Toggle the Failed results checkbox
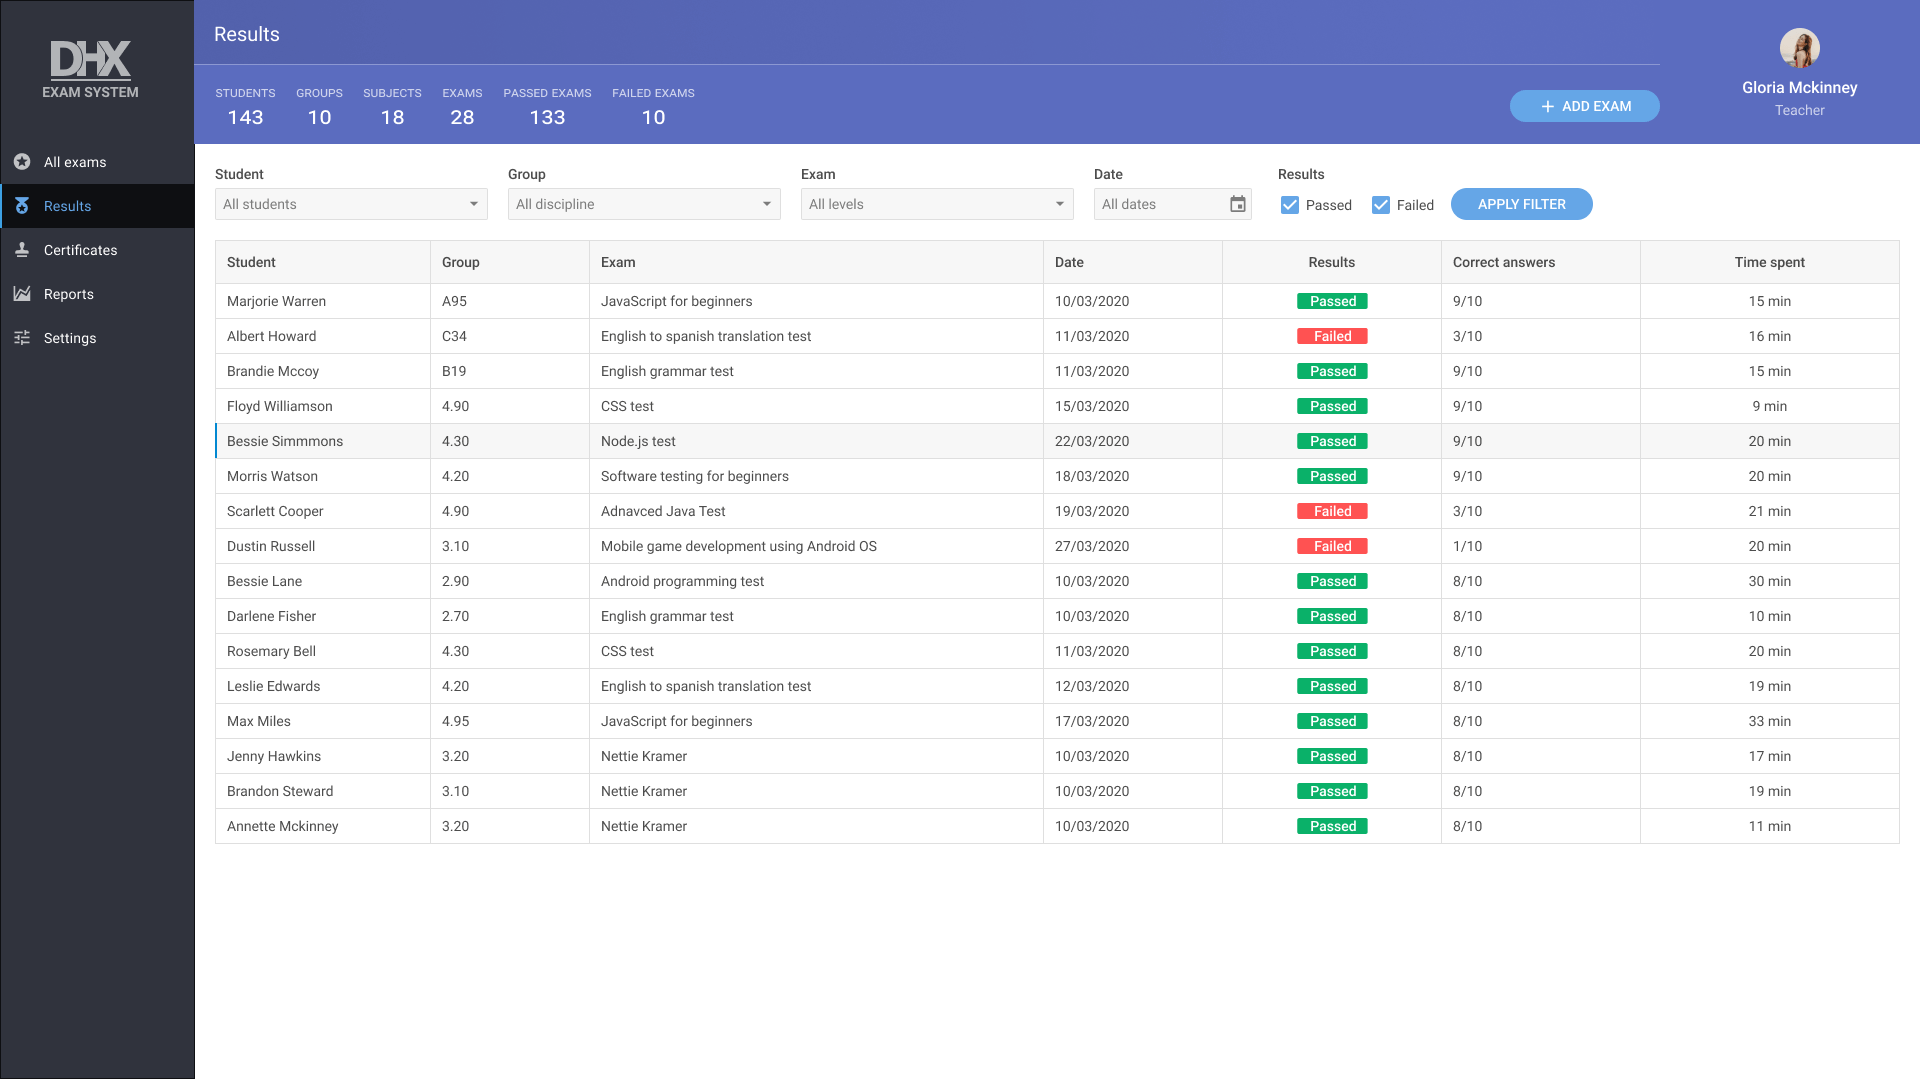Viewport: 1920px width, 1080px height. 1381,204
